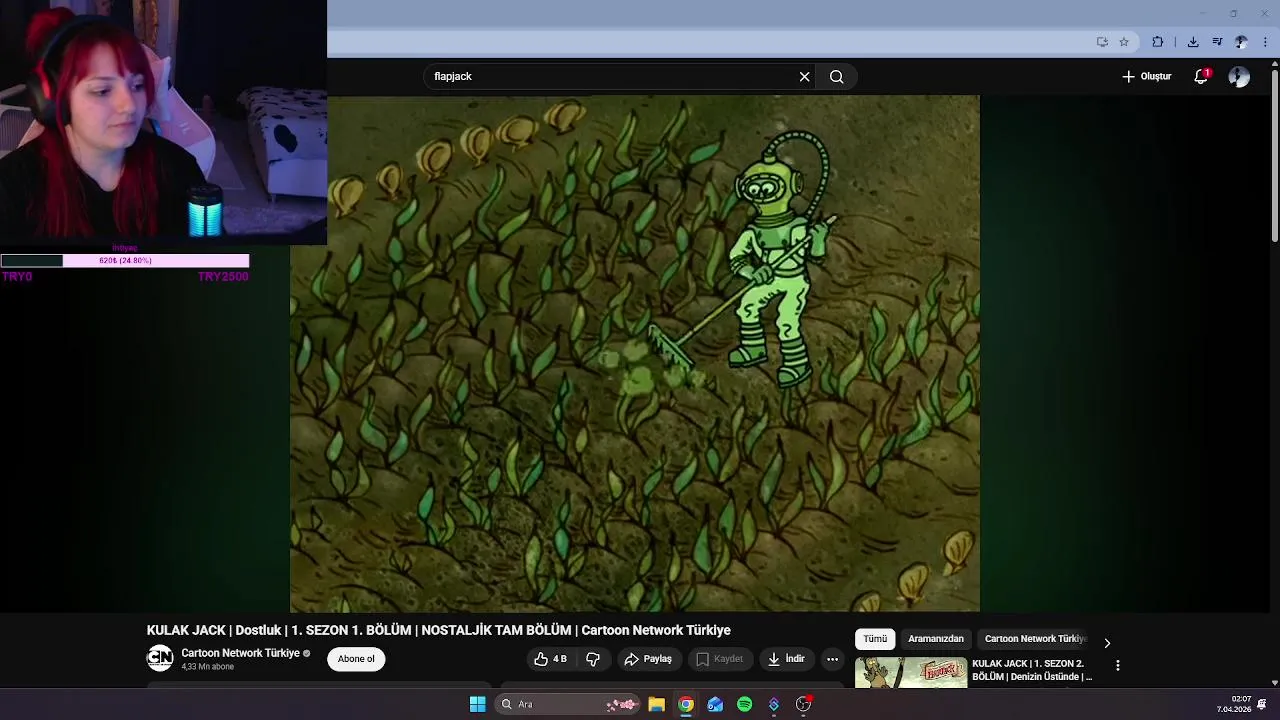Open Chrome media controls icon
The width and height of the screenshot is (1280, 720).
tap(1217, 42)
